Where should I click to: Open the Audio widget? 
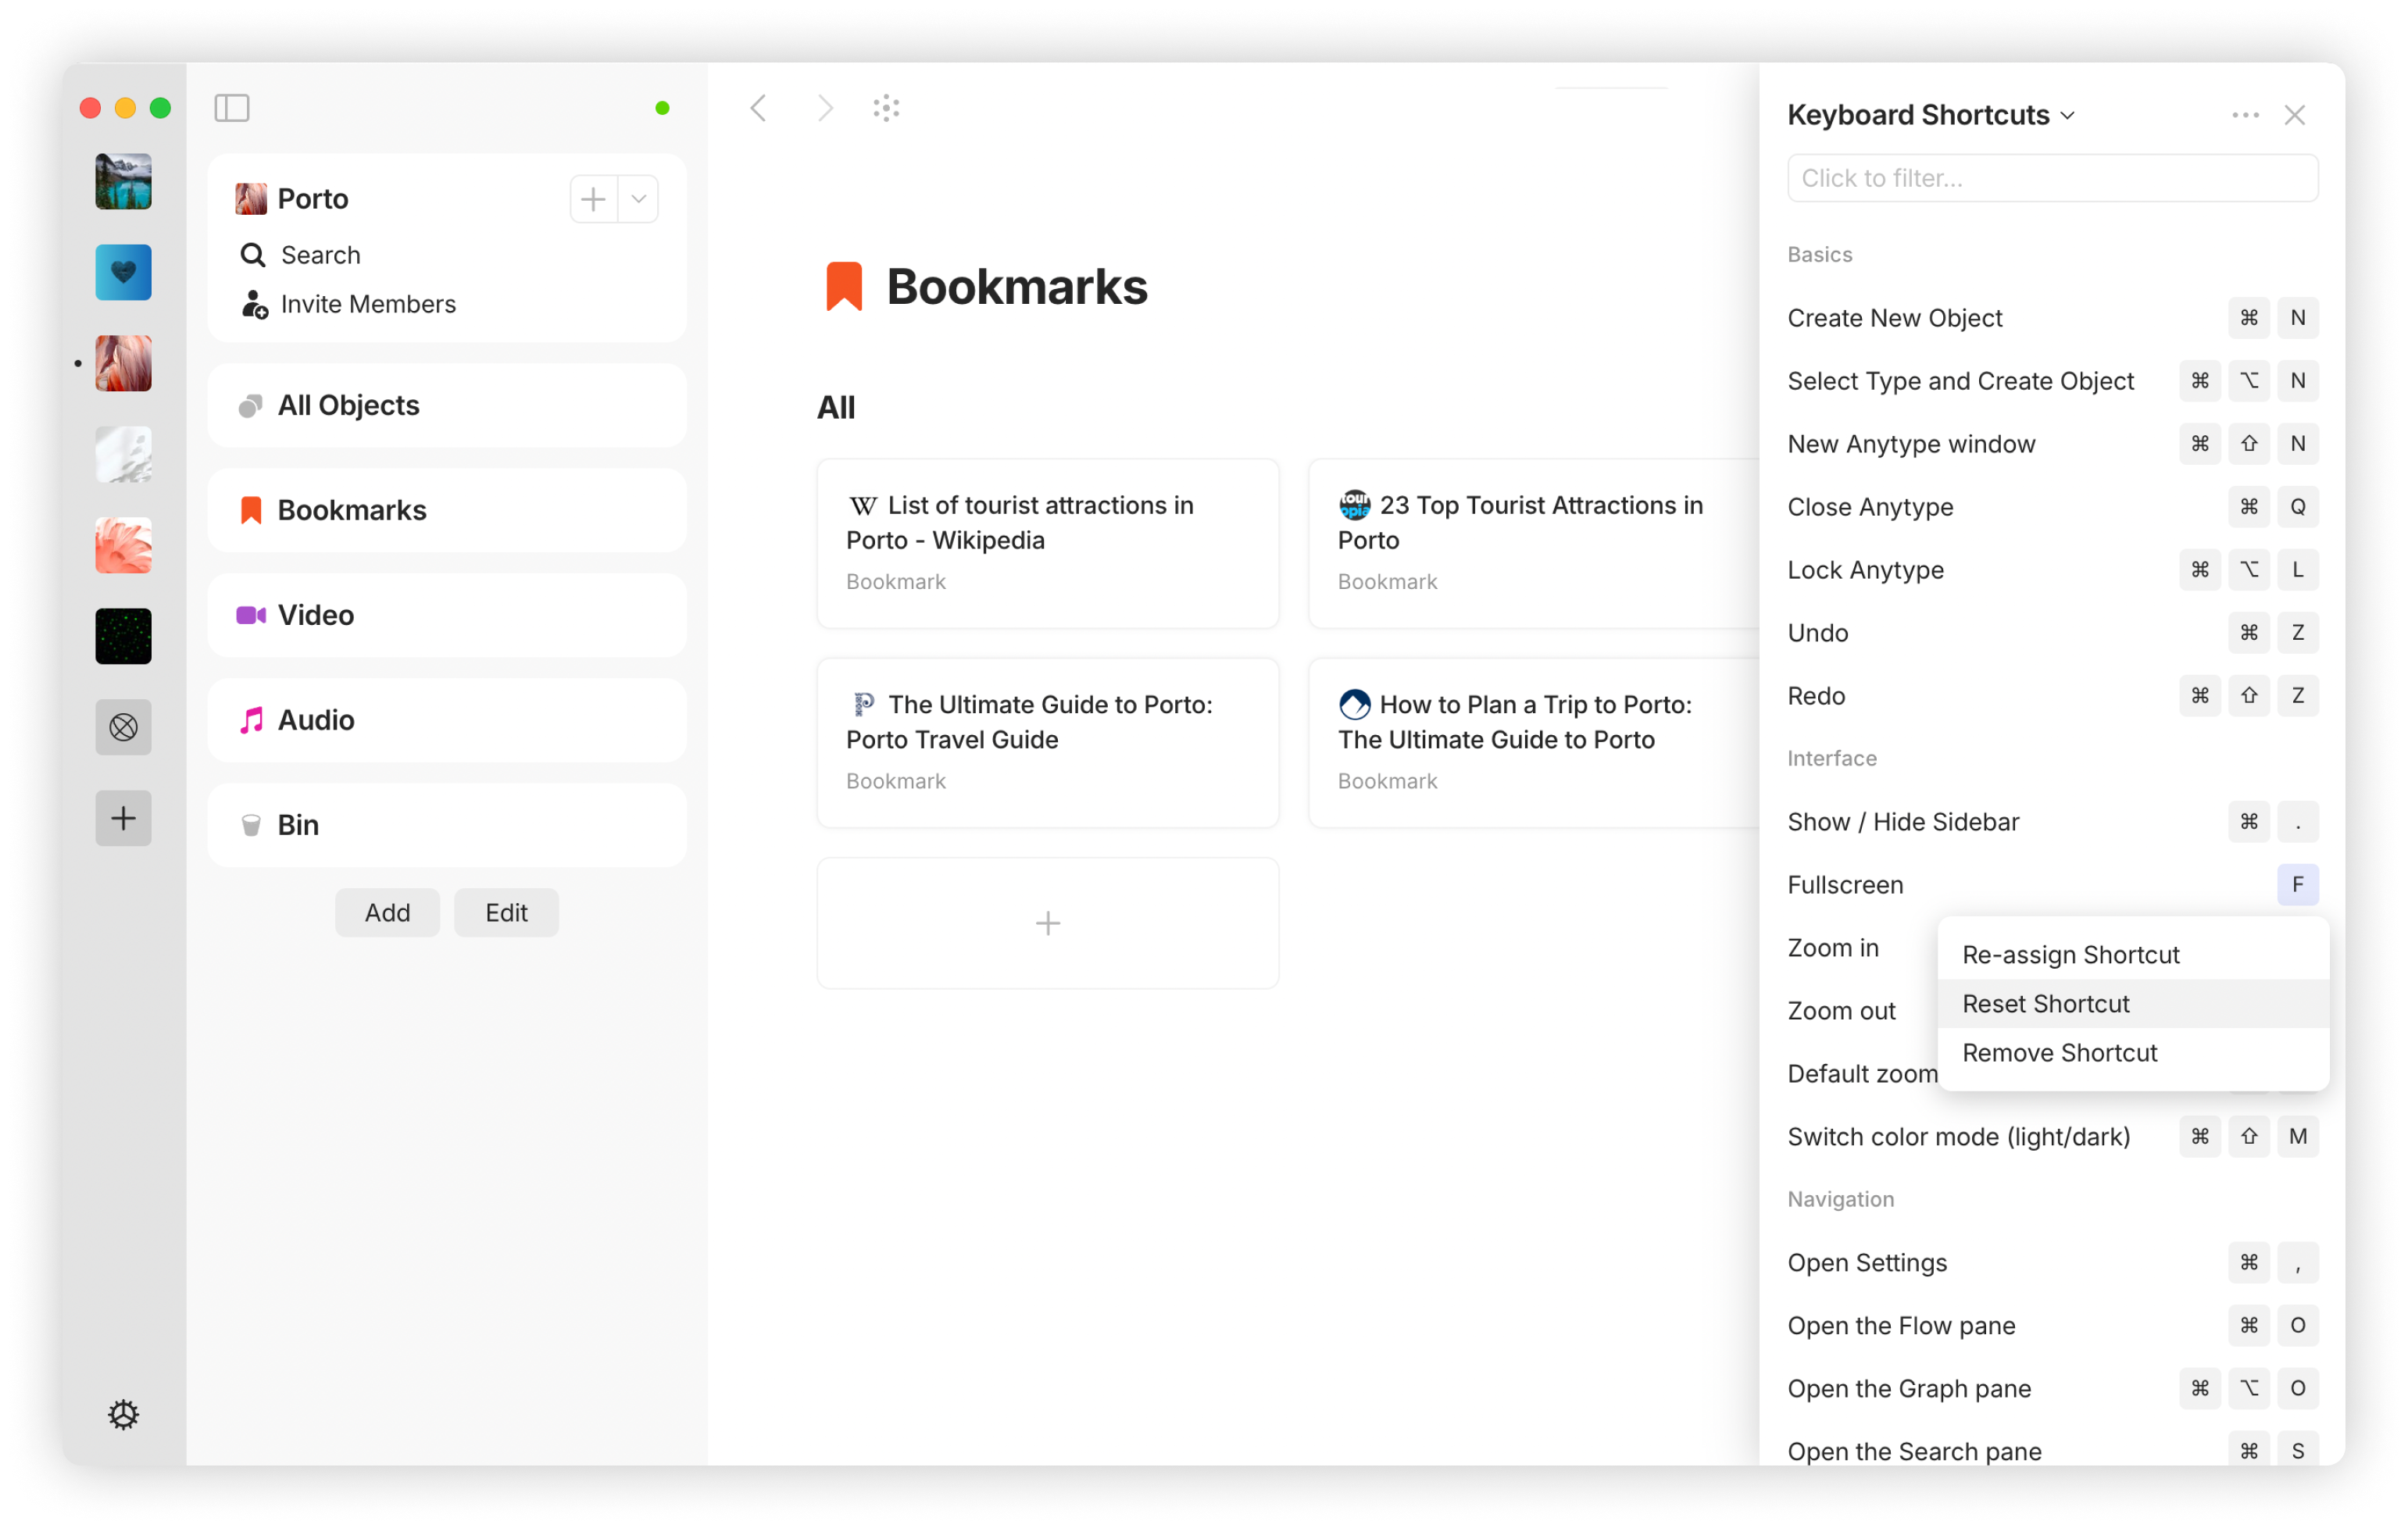tap(447, 720)
